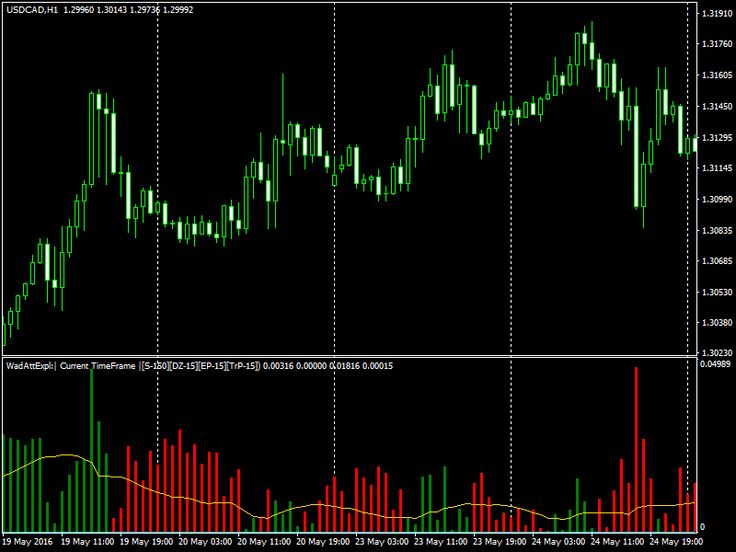Image resolution: width=736 pixels, height=552 pixels.
Task: Click price level 1.30685 on the scale
Action: (717, 261)
